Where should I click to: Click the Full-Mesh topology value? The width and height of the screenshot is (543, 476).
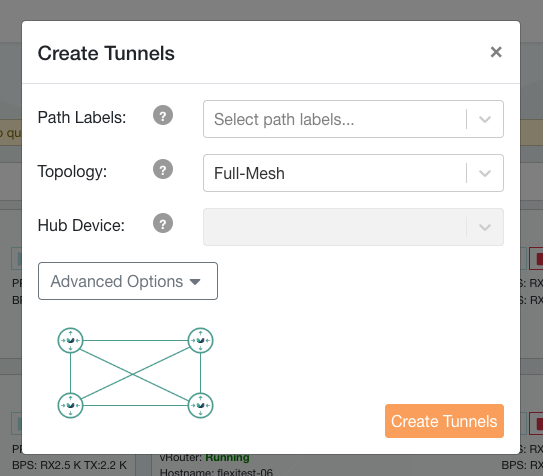(249, 173)
